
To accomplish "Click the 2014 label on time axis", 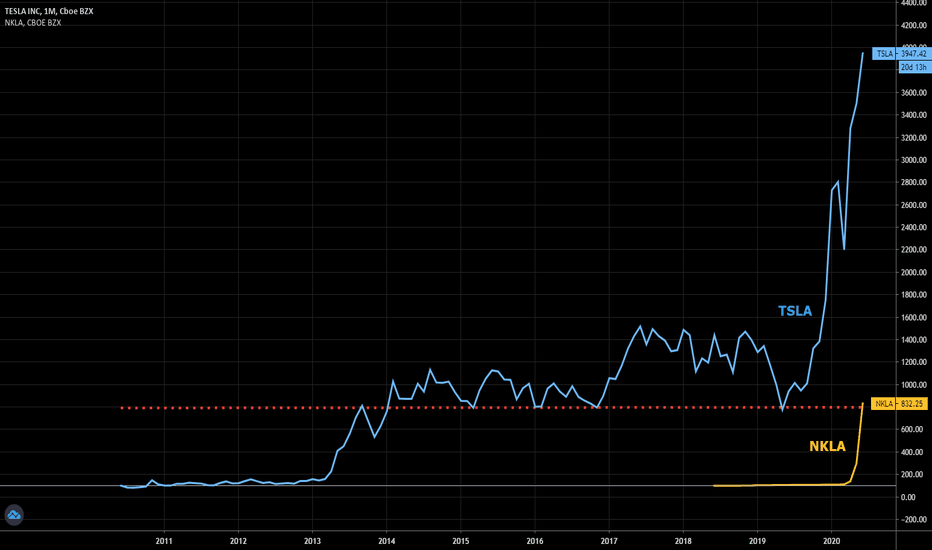I will [386, 541].
